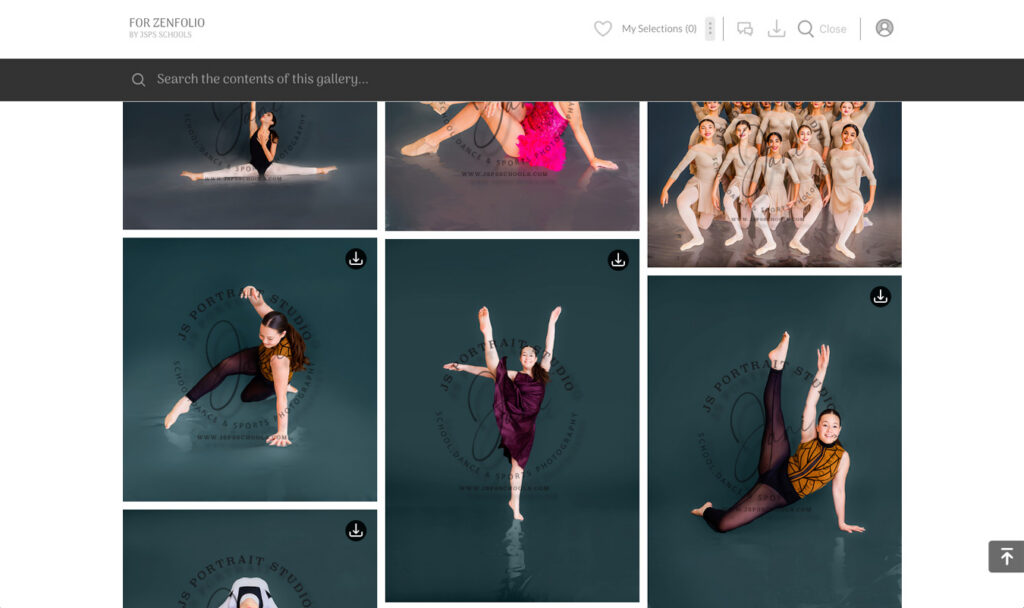
Task: Click the magnifier icon inside the dark search bar
Action: 138,79
